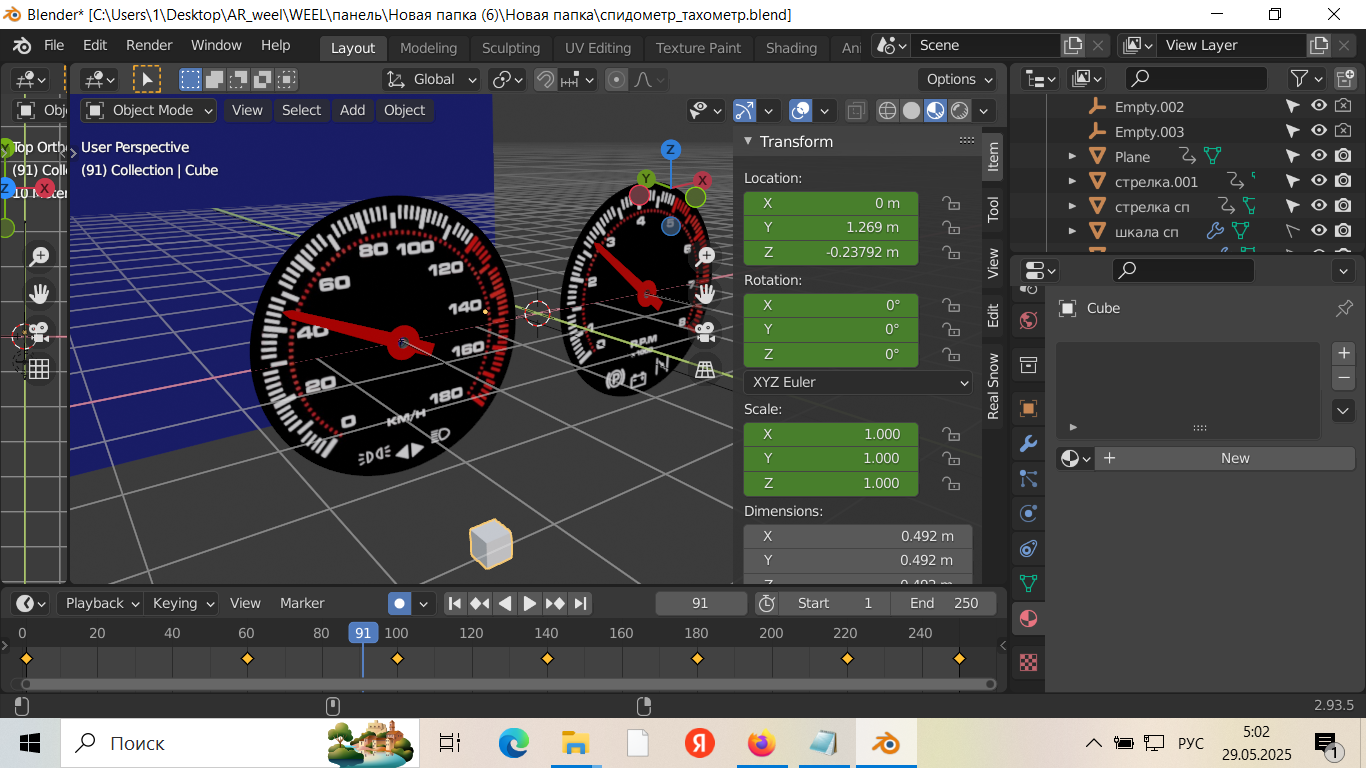Open the Modifier properties wrench tab
The width and height of the screenshot is (1366, 768).
point(1028,443)
